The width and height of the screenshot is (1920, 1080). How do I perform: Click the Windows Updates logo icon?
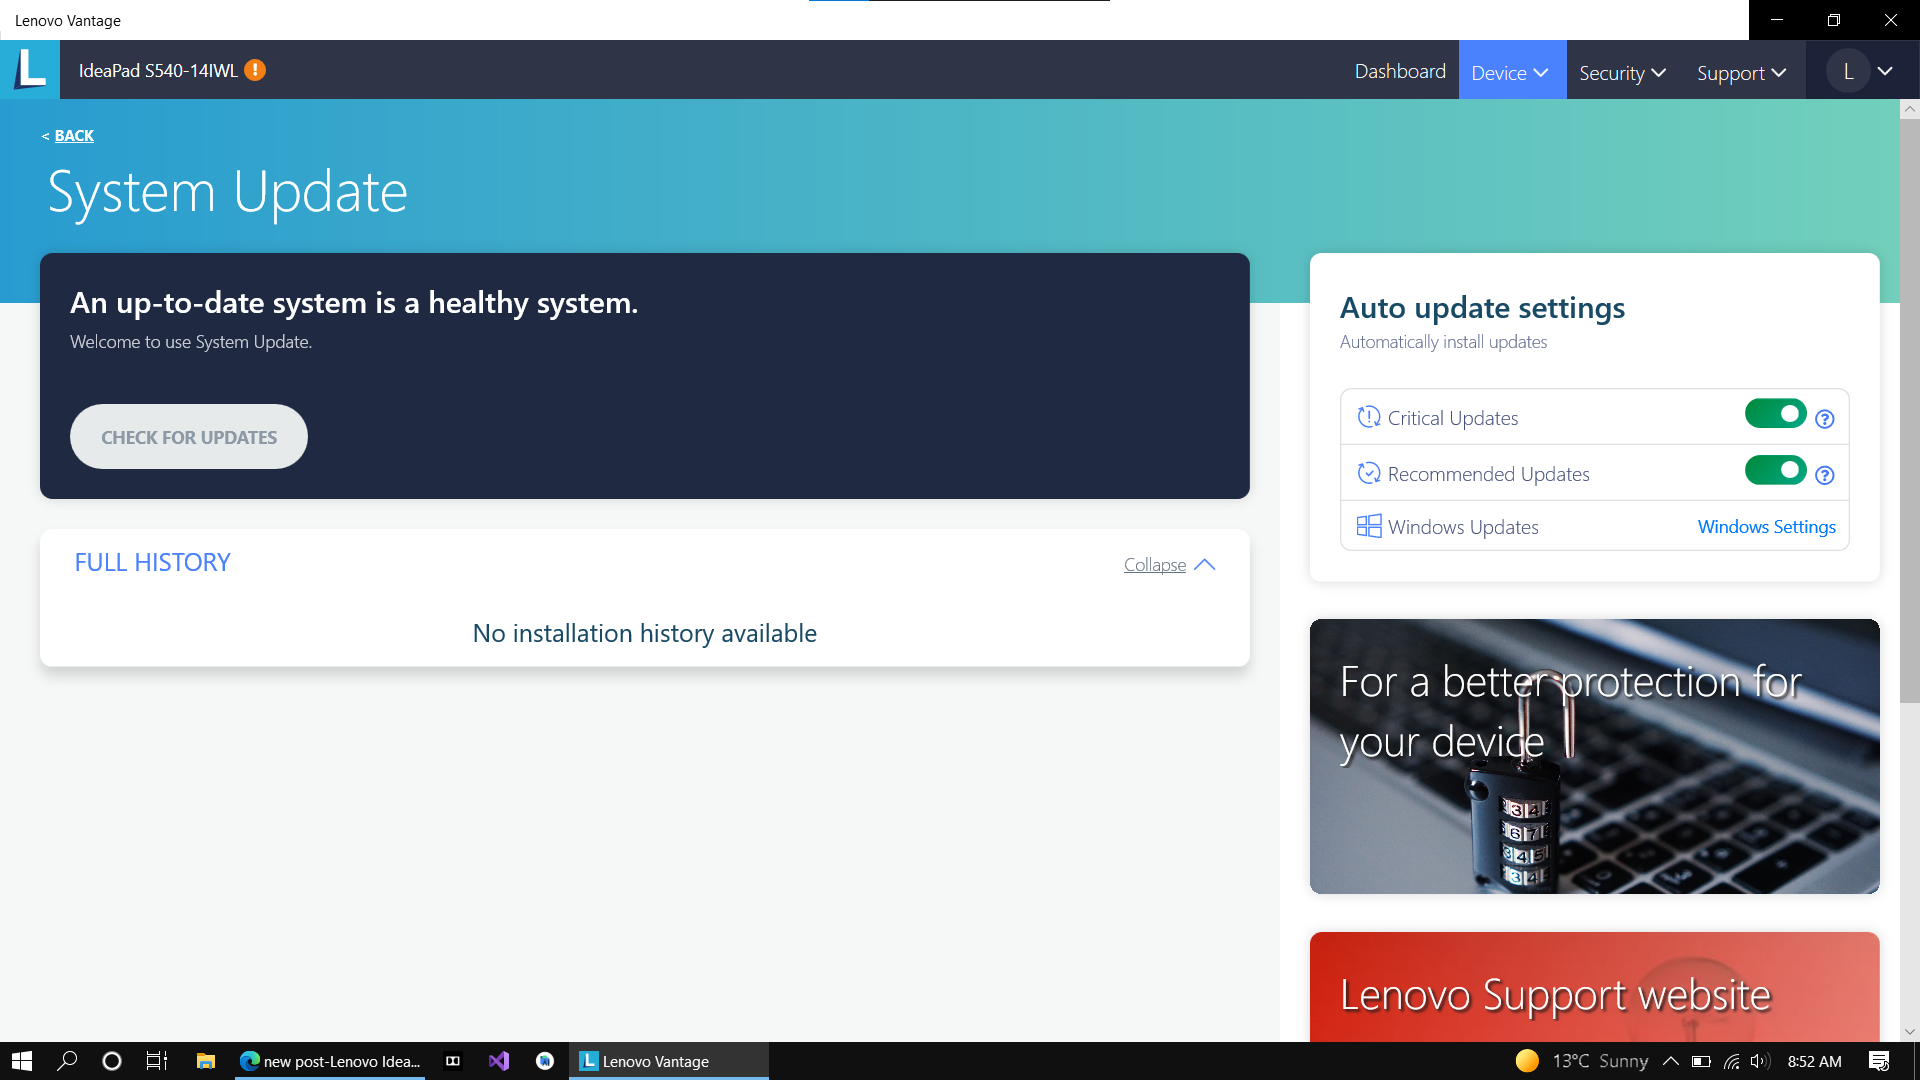coord(1368,526)
